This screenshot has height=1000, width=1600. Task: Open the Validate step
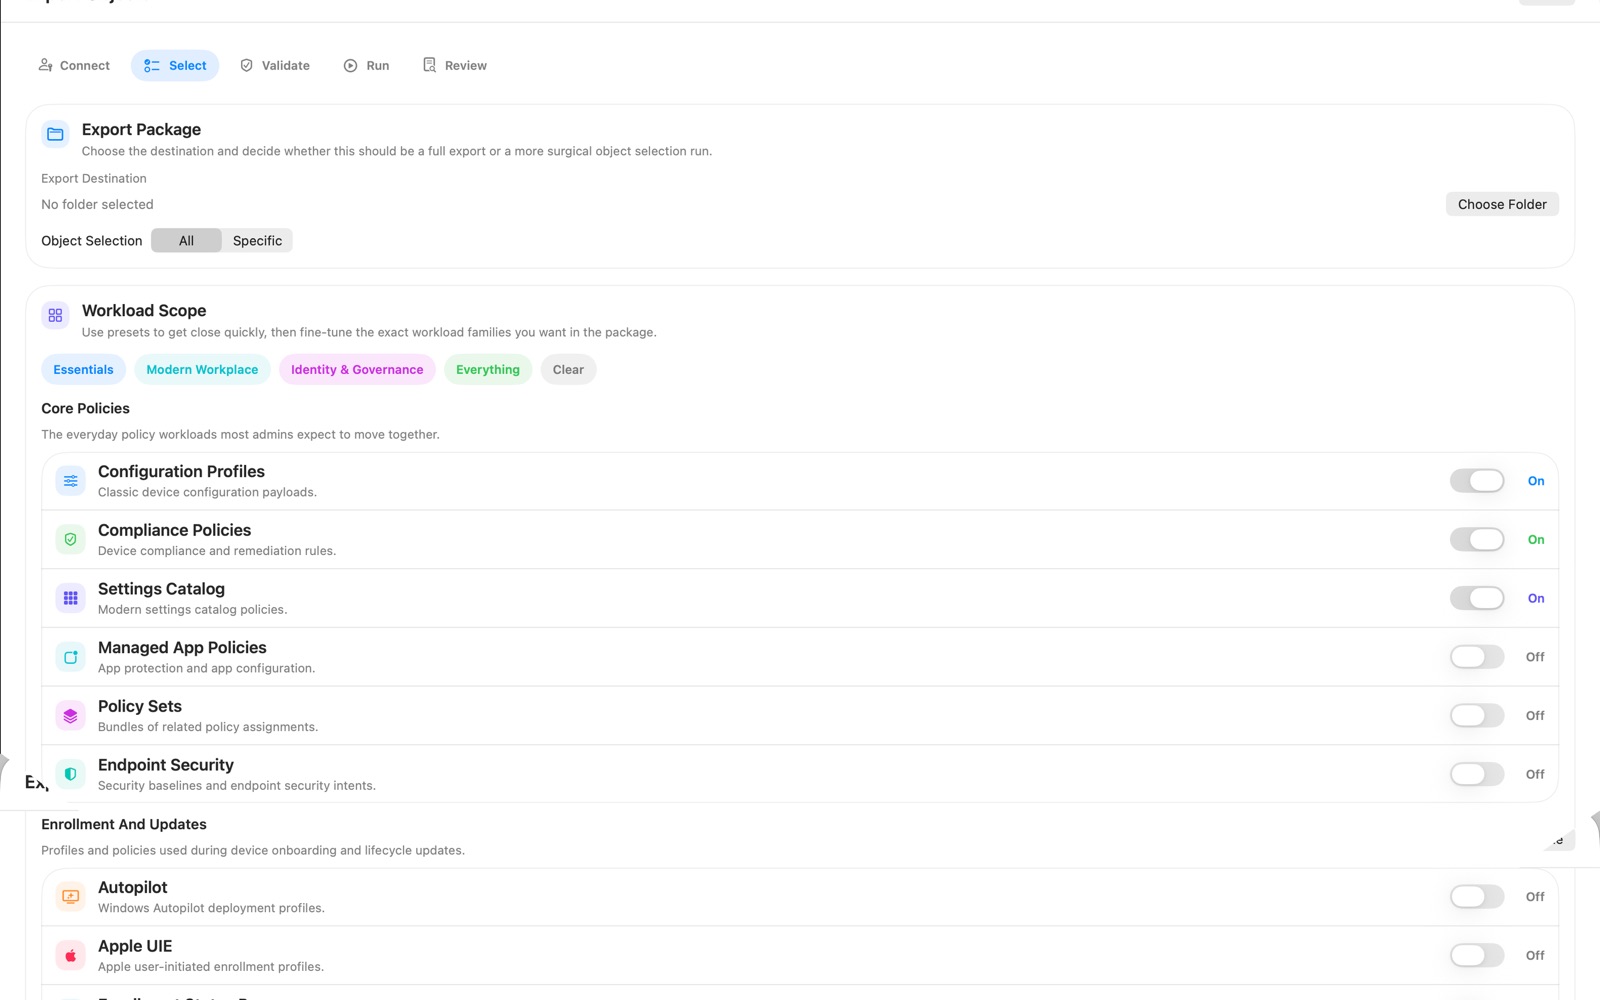(x=274, y=65)
